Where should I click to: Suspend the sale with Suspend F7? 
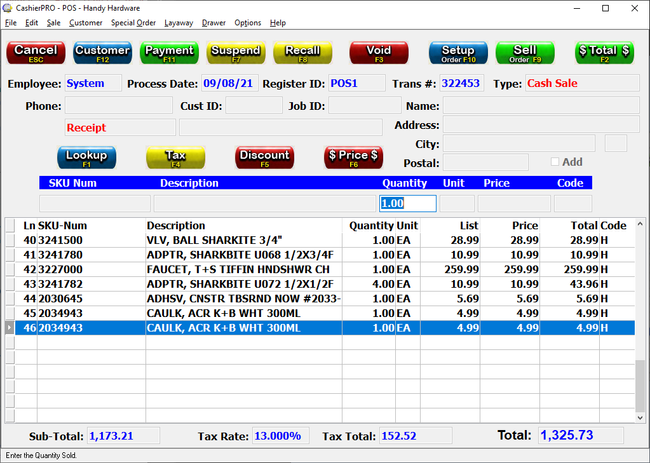pyautogui.click(x=236, y=53)
